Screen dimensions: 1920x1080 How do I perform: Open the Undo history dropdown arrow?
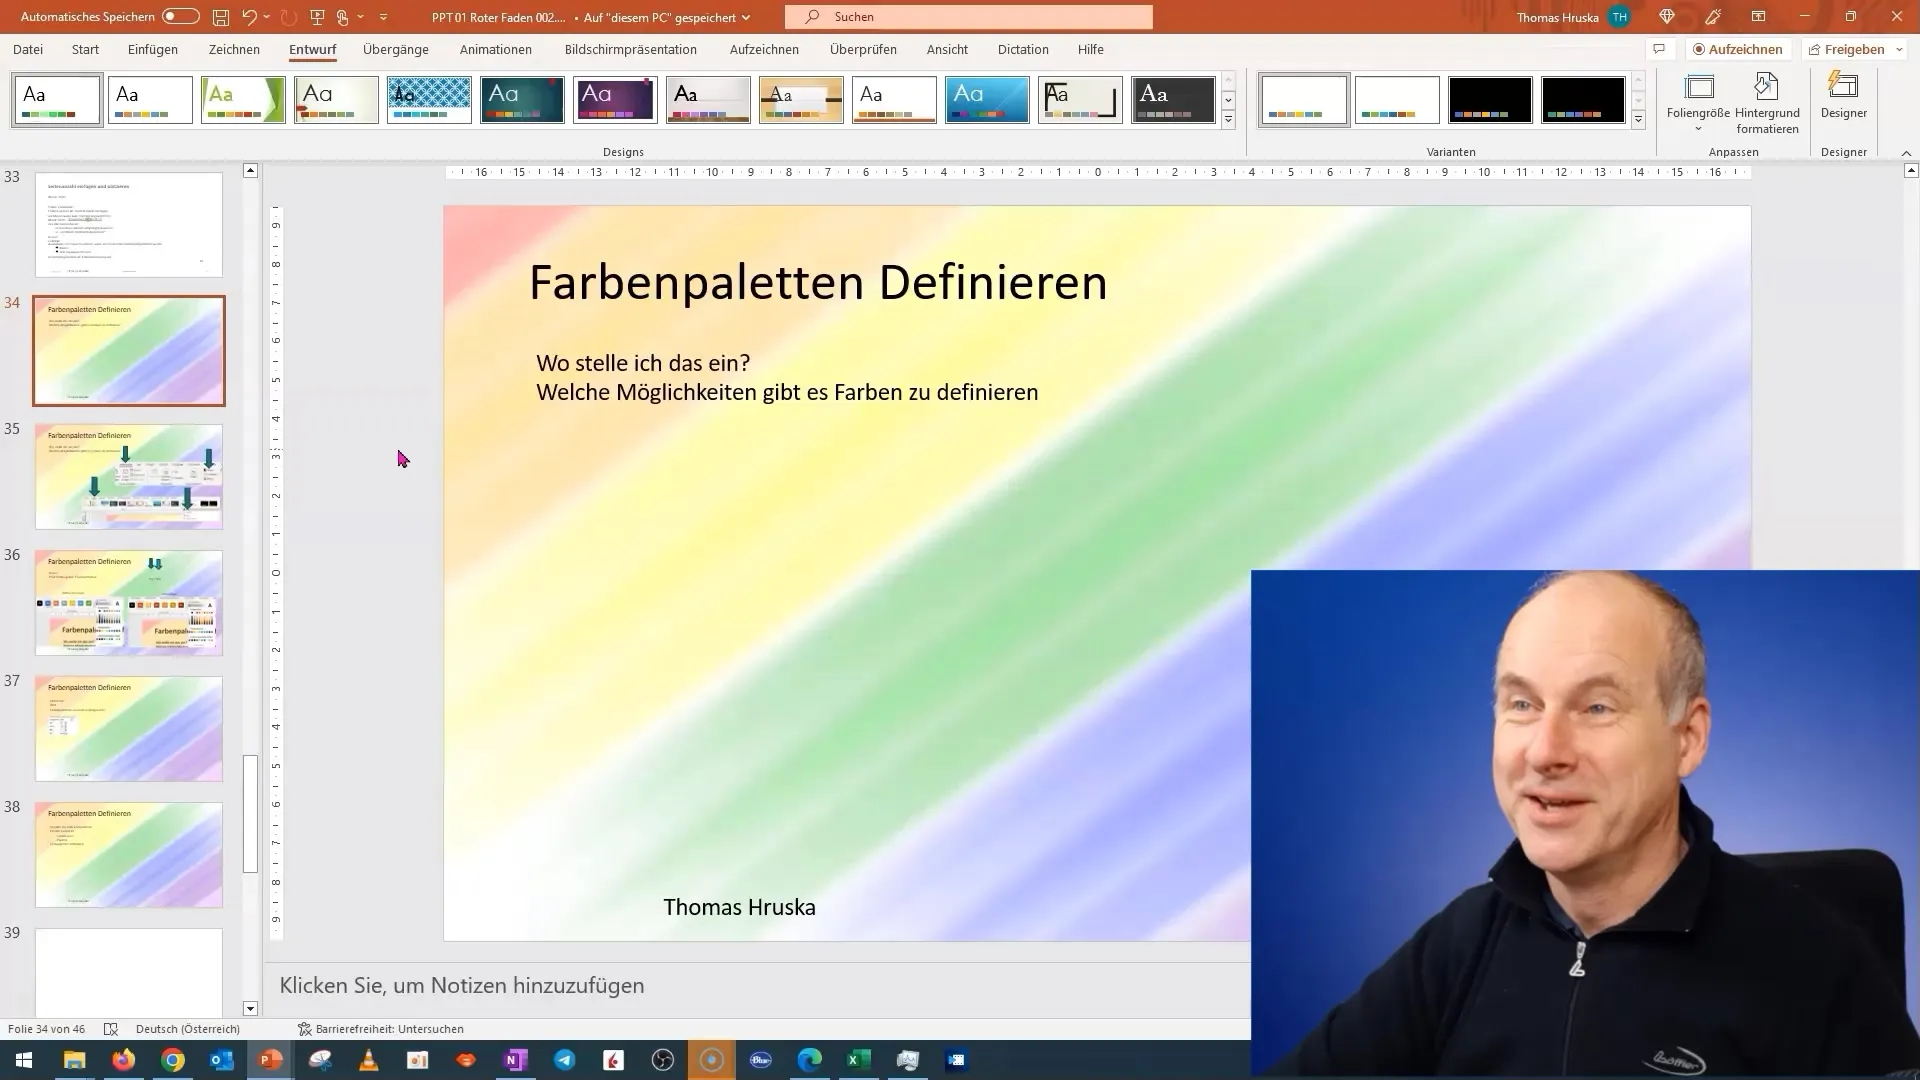[267, 17]
